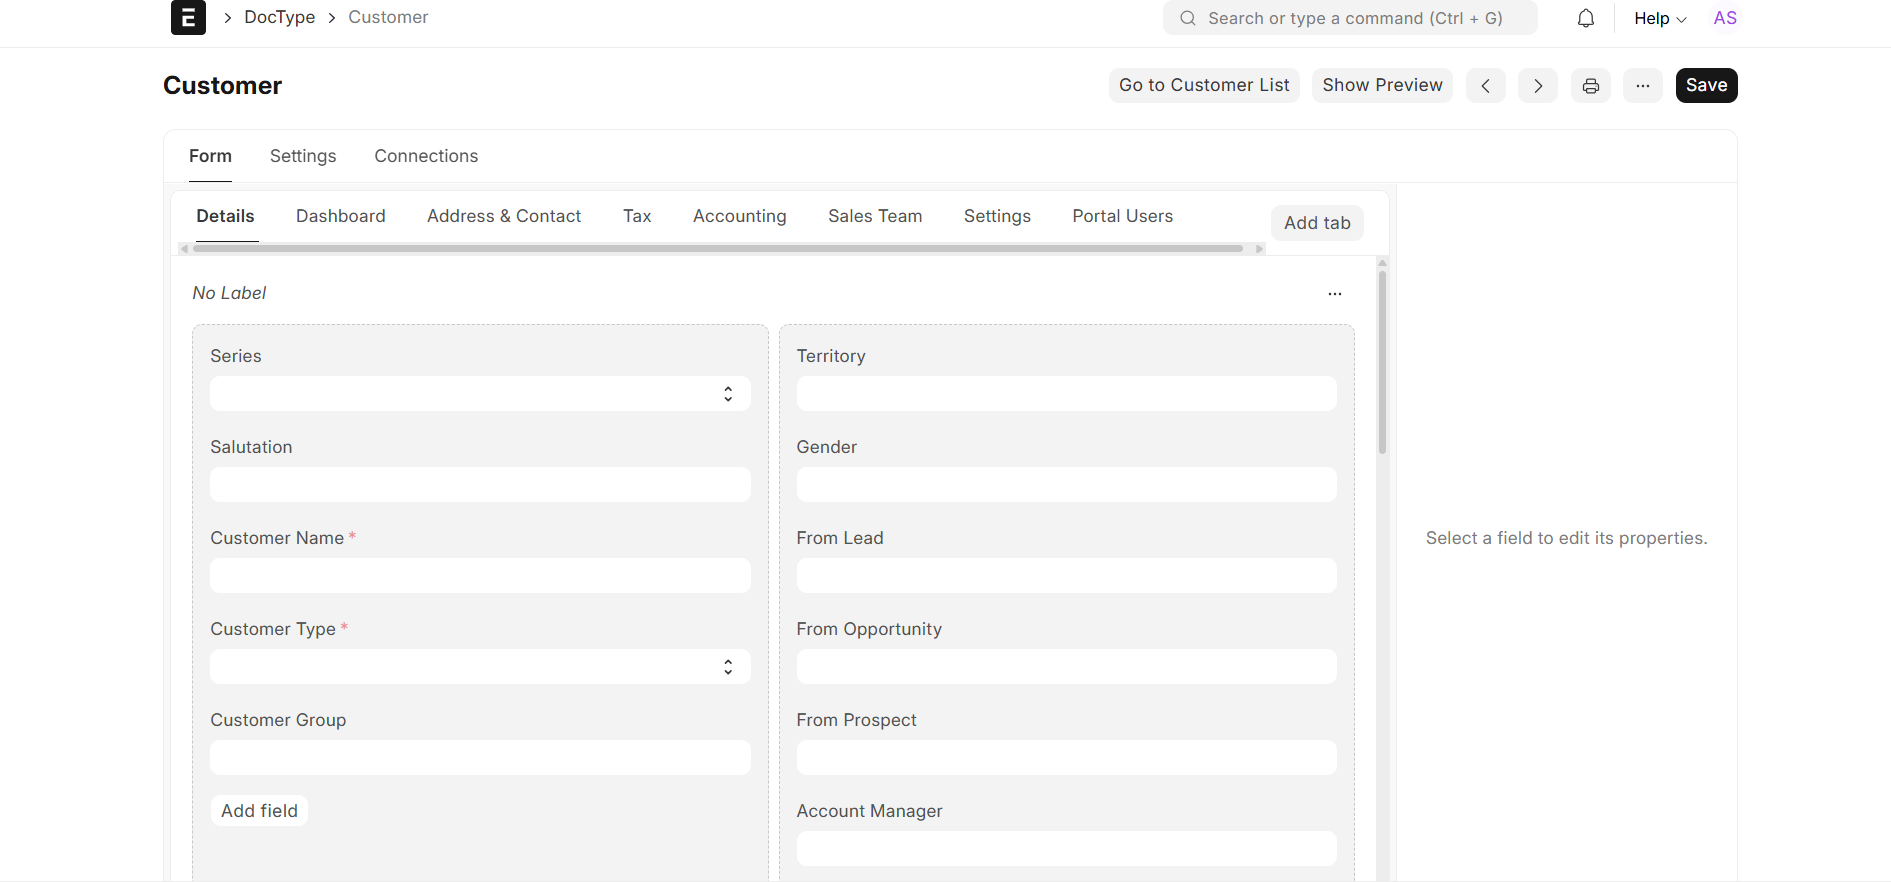Click the horizontal tab scrollbar
This screenshot has height=882, width=1891.
(x=717, y=249)
